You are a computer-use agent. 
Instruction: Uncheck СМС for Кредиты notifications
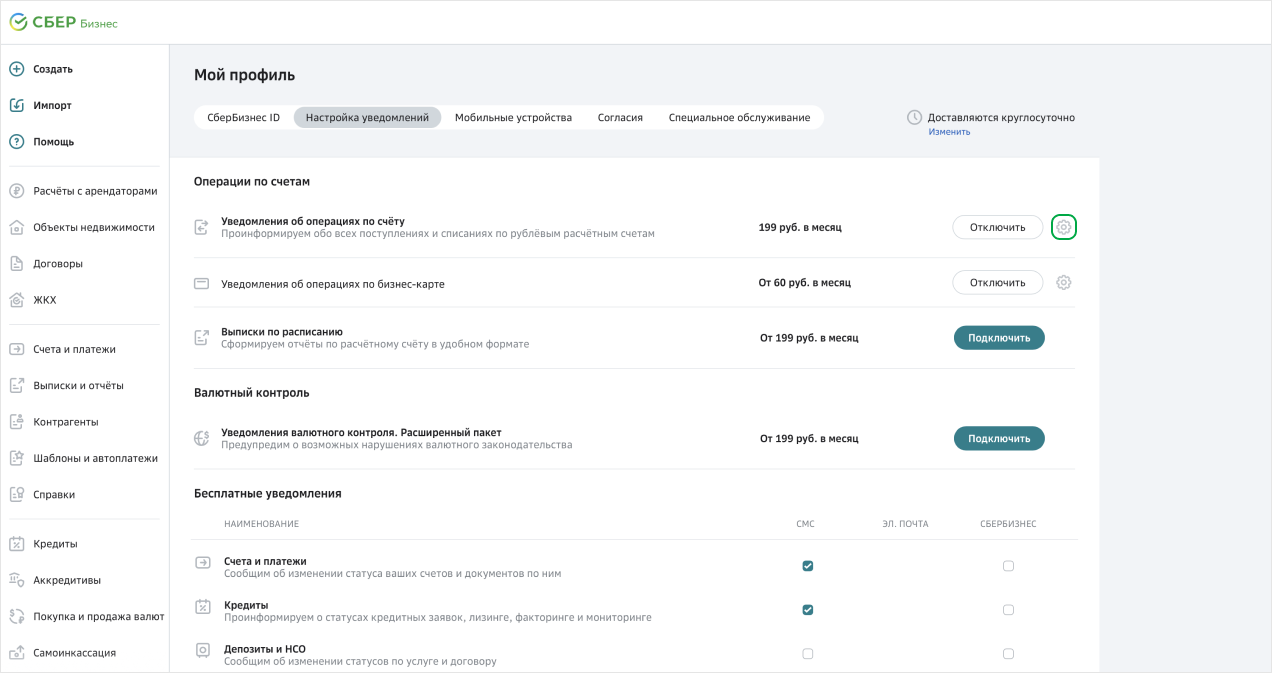[808, 610]
